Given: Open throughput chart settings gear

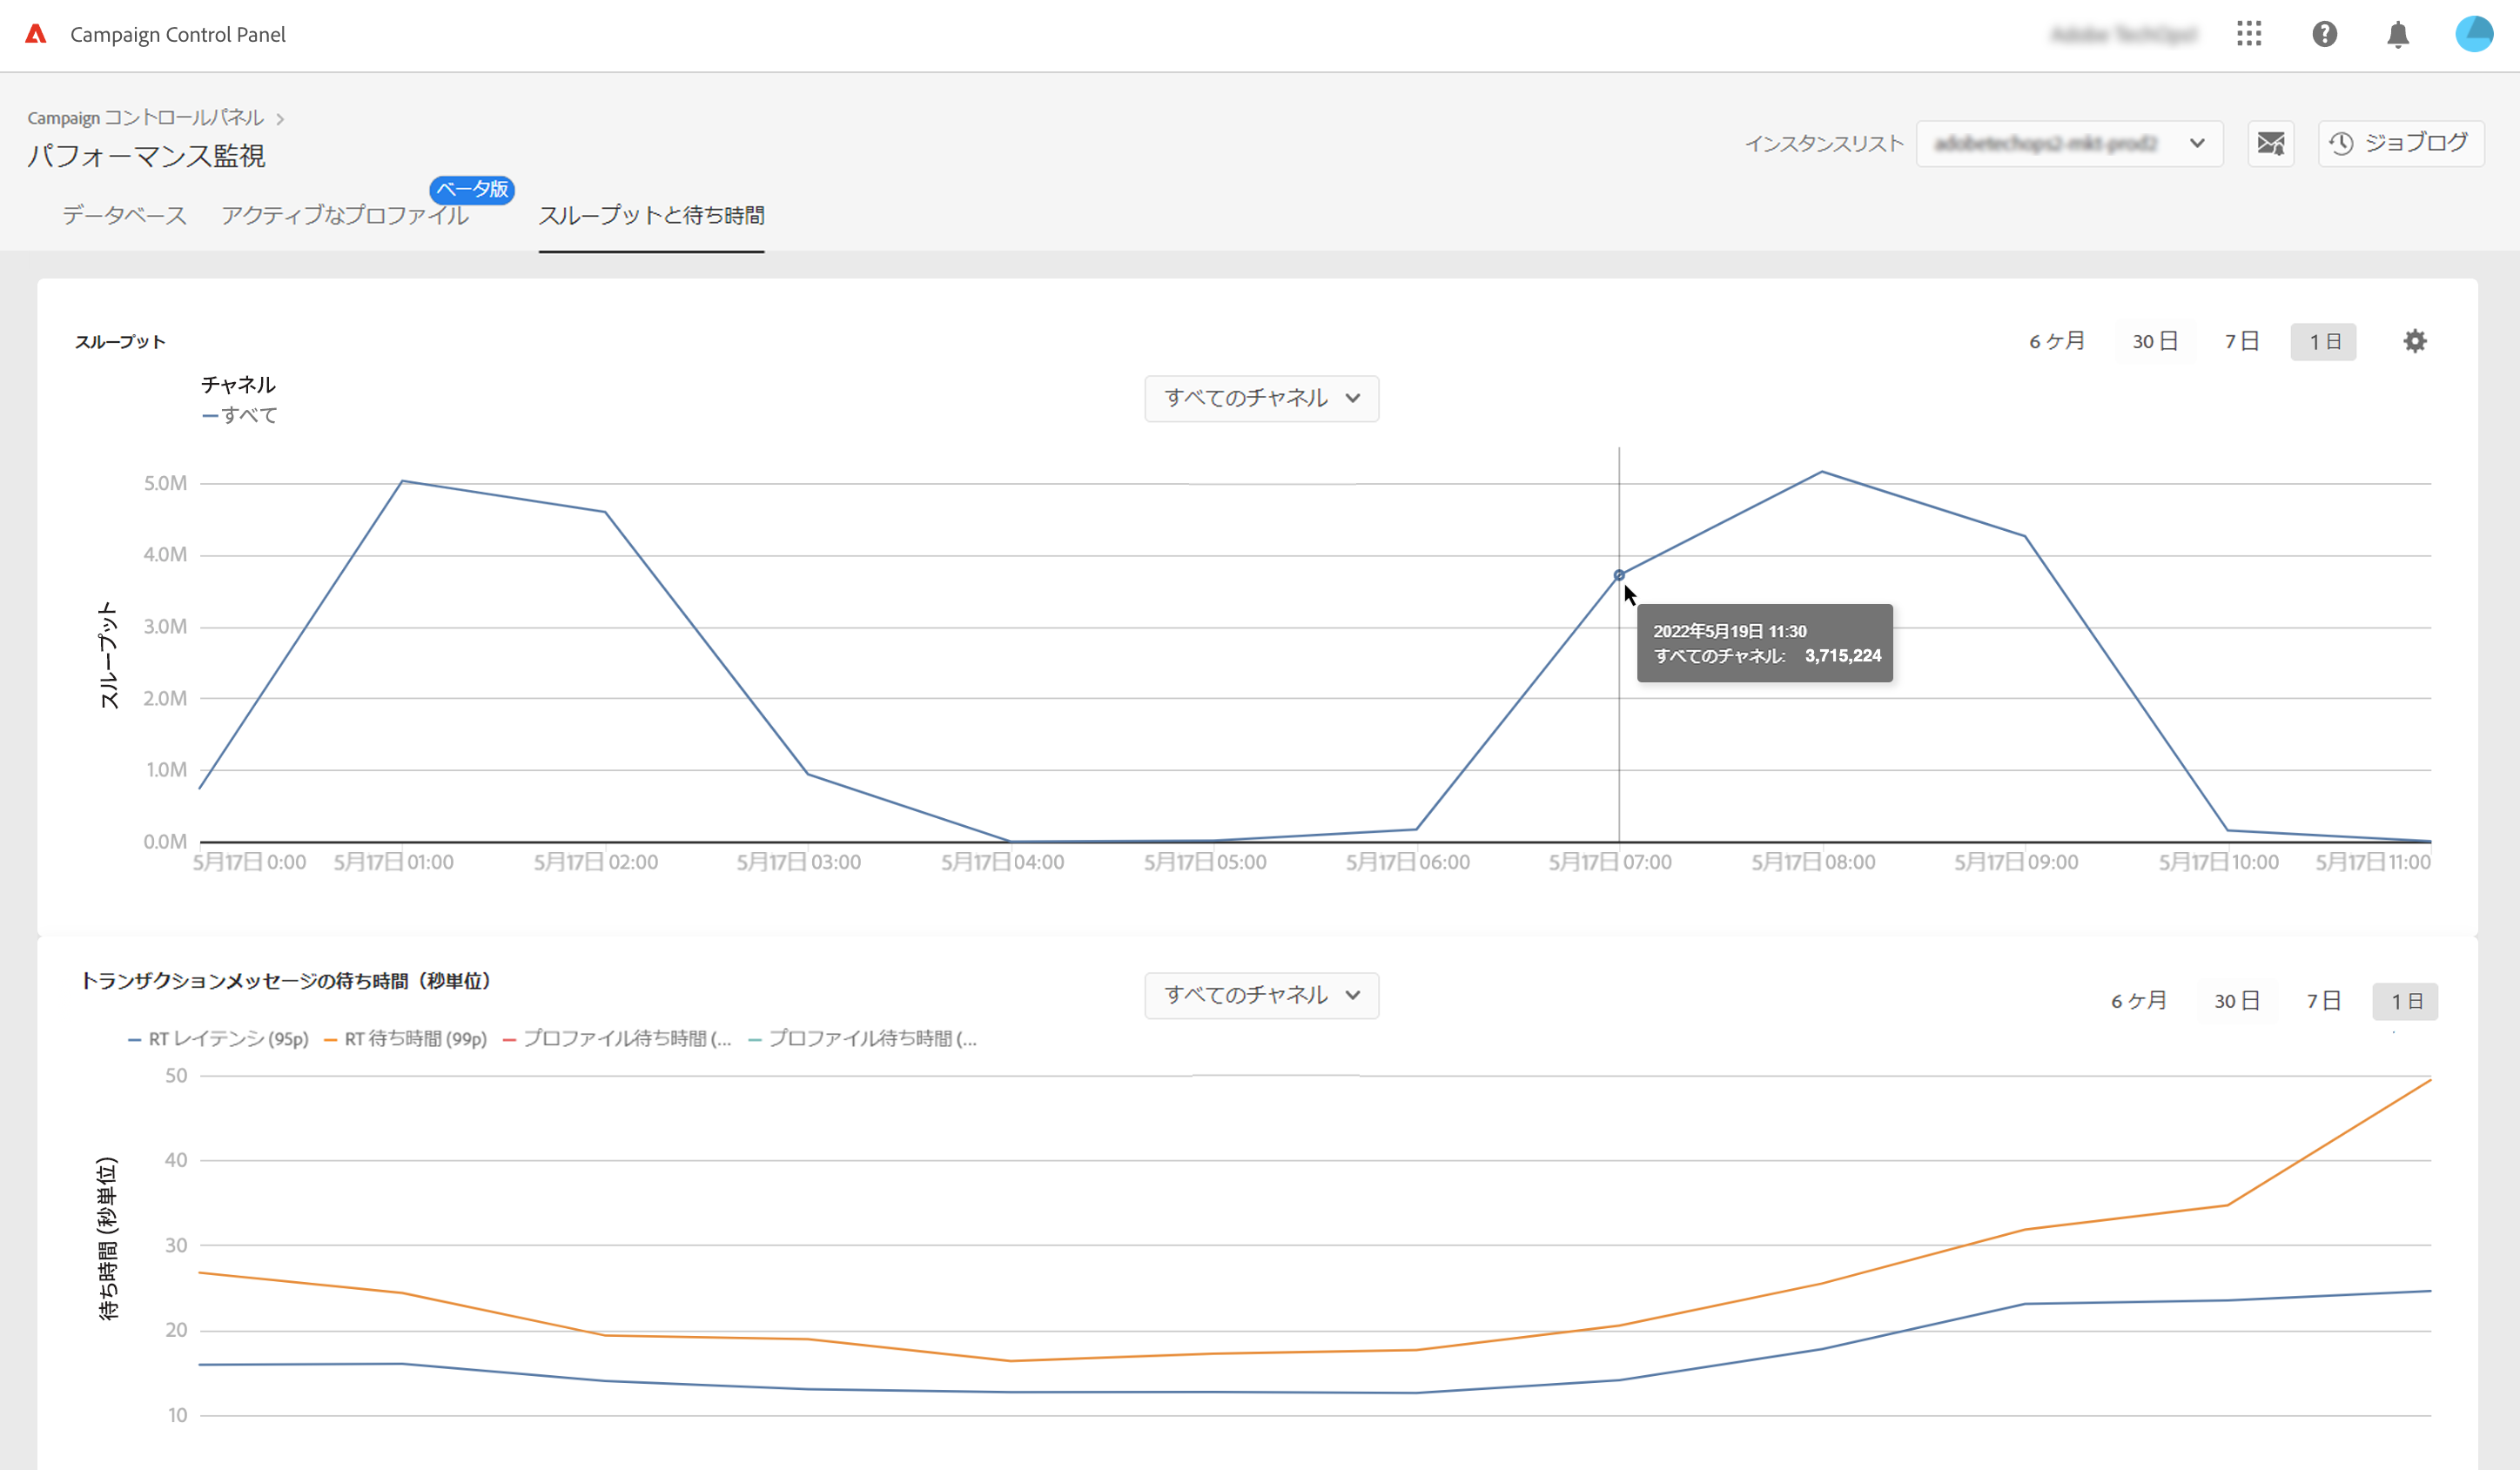Looking at the screenshot, I should (x=2414, y=341).
